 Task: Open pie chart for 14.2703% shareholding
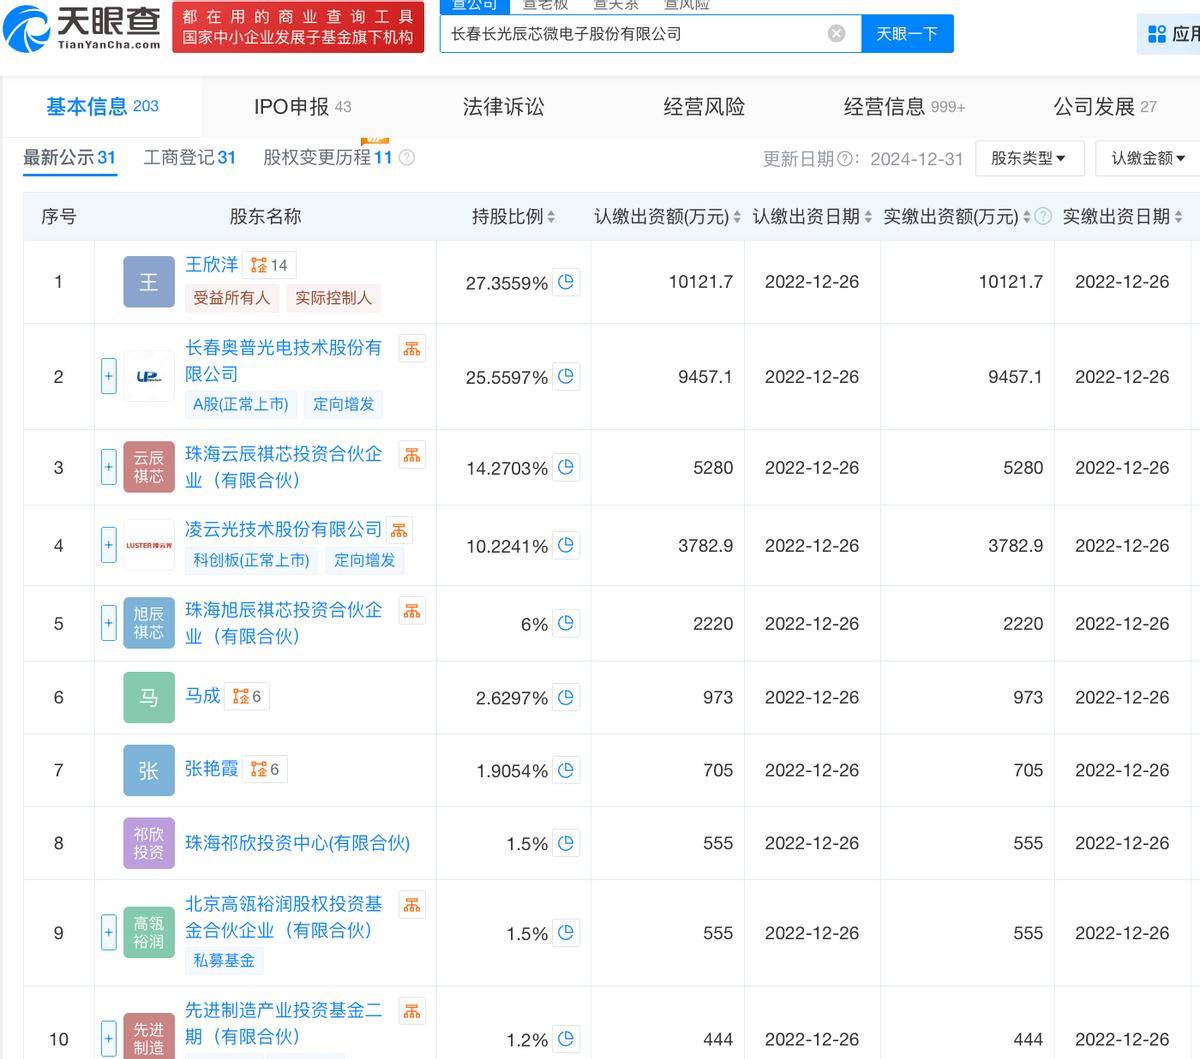coord(566,467)
